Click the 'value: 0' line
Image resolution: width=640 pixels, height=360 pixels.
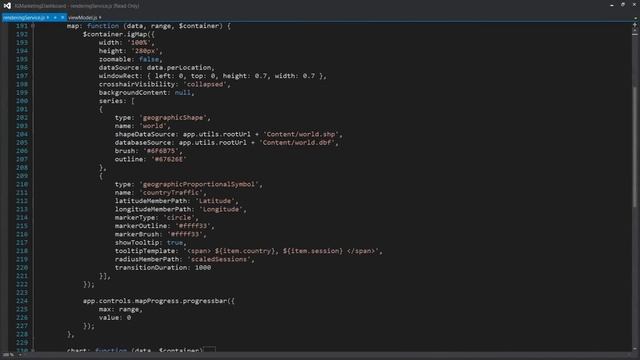[115, 318]
